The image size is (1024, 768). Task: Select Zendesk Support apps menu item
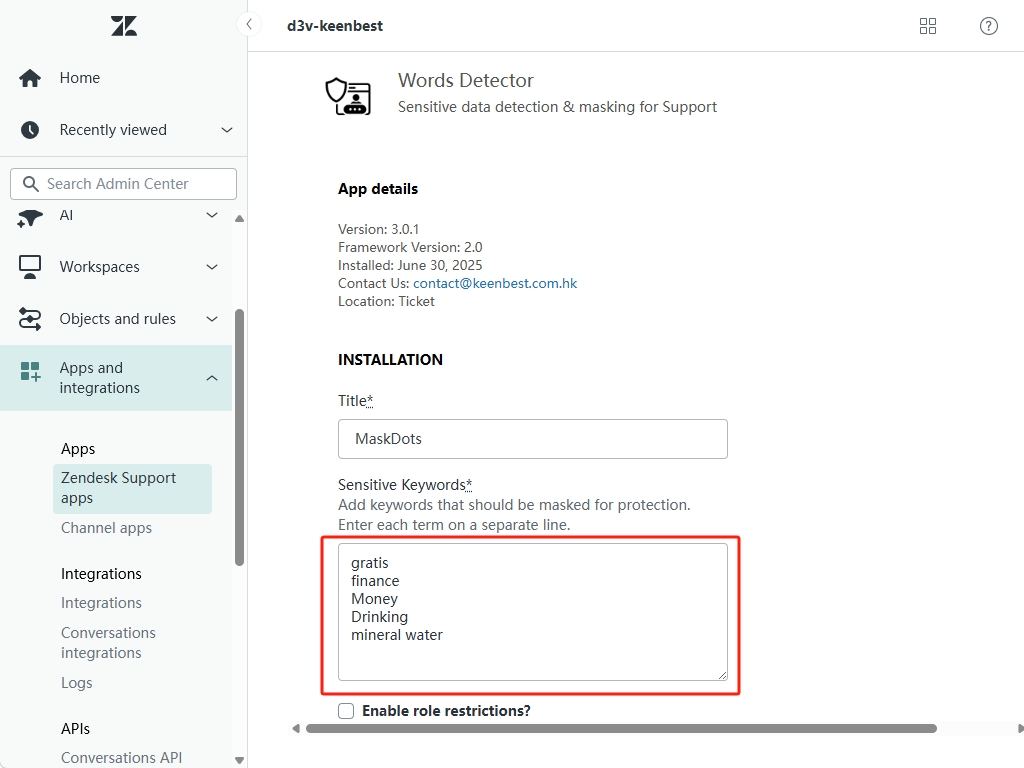click(x=118, y=488)
